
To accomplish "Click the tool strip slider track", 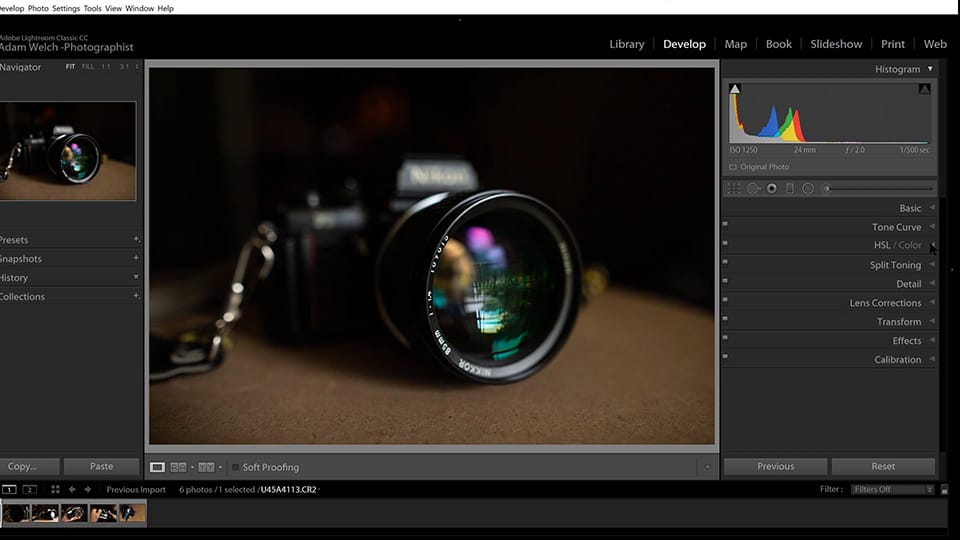I will point(879,189).
